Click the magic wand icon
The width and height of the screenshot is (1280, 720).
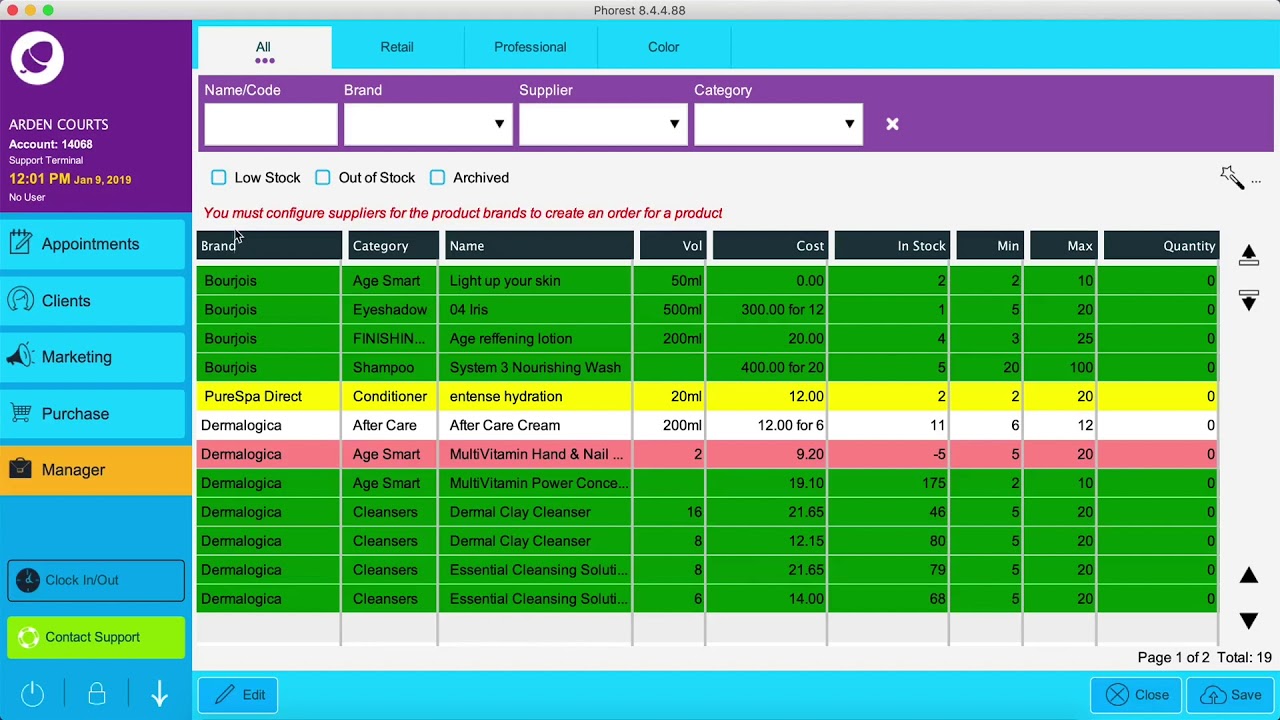(x=1232, y=178)
